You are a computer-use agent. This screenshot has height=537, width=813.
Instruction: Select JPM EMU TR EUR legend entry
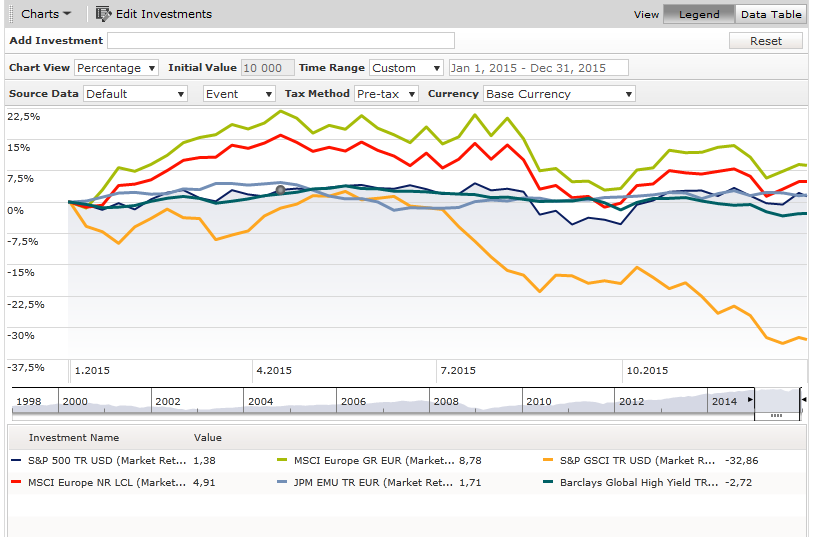point(373,483)
